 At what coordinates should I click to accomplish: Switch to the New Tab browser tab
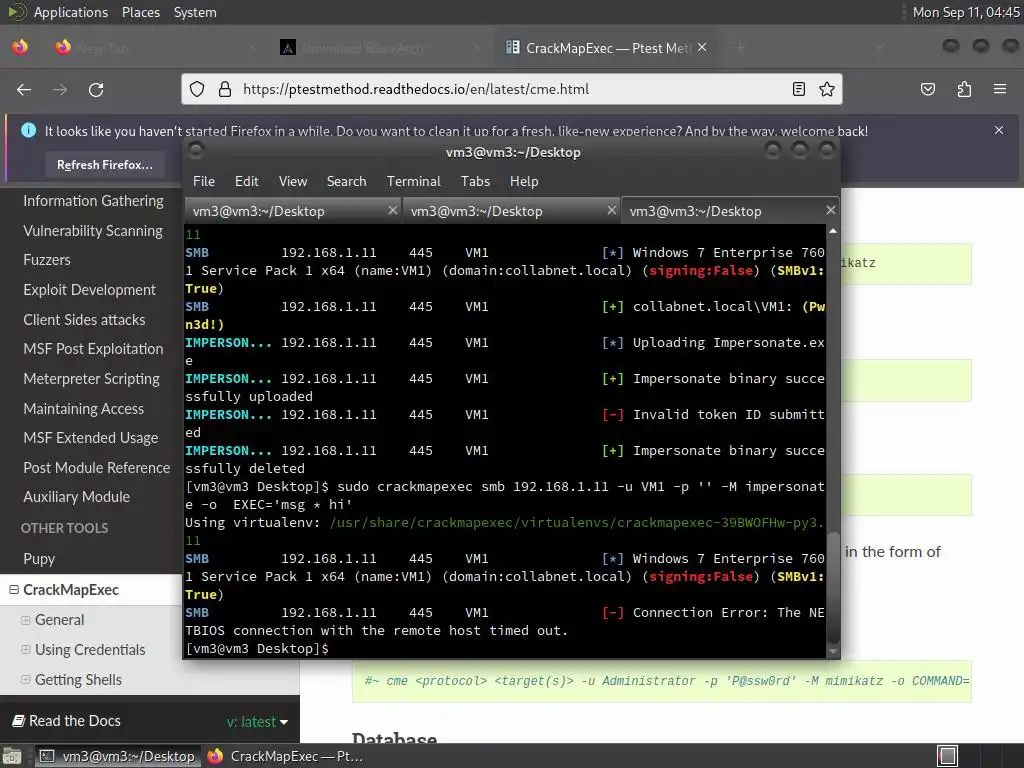tap(157, 48)
